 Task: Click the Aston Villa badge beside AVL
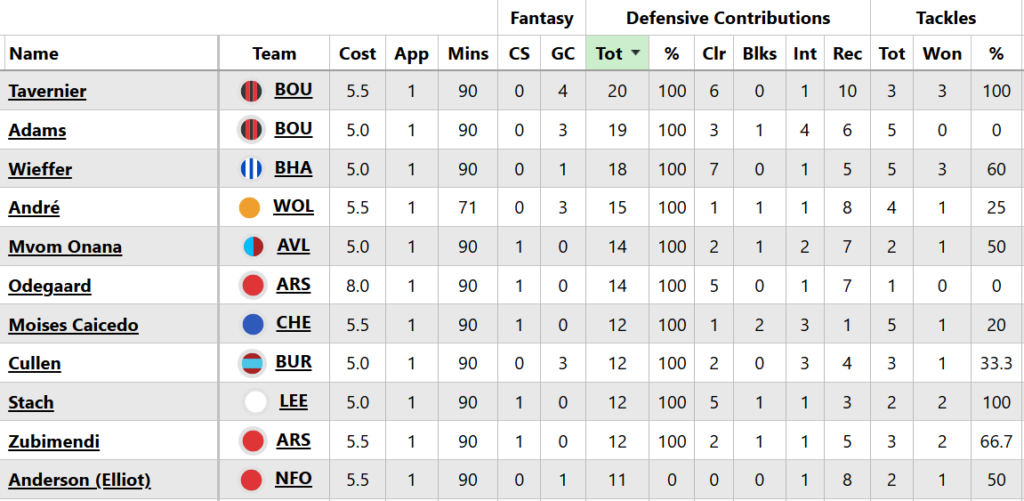253,247
